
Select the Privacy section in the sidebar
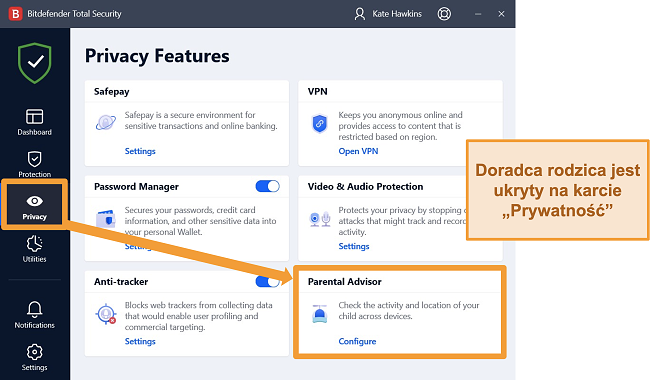(x=34, y=207)
